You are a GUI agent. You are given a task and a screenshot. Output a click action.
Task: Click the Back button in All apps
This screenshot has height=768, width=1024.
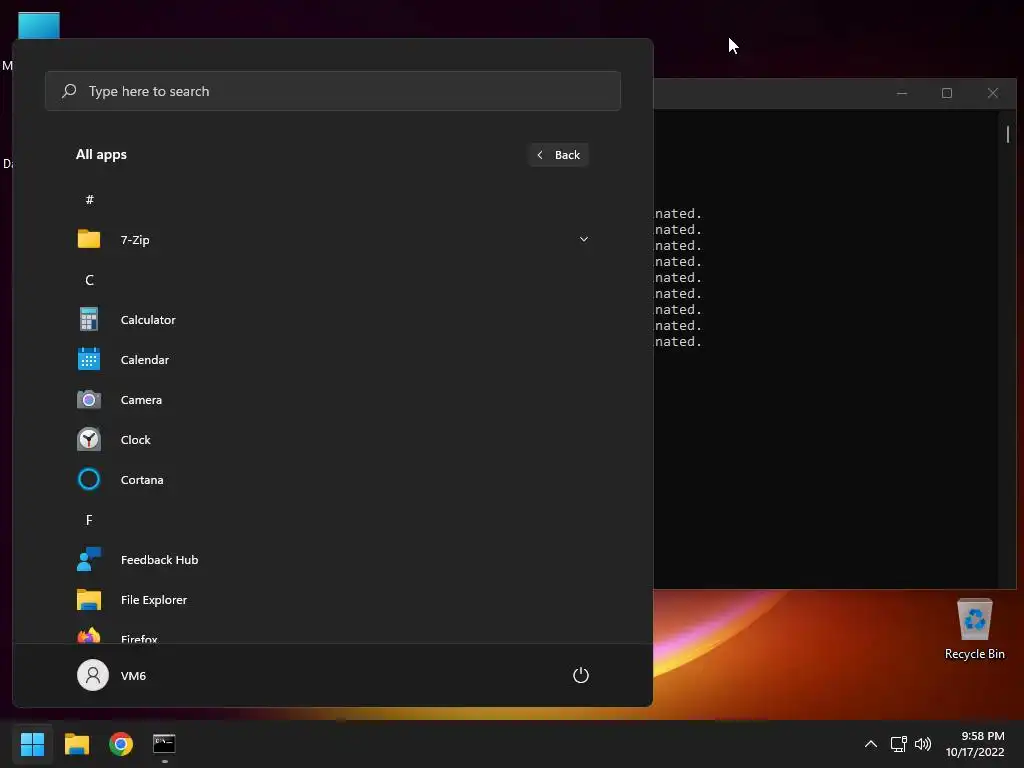558,155
